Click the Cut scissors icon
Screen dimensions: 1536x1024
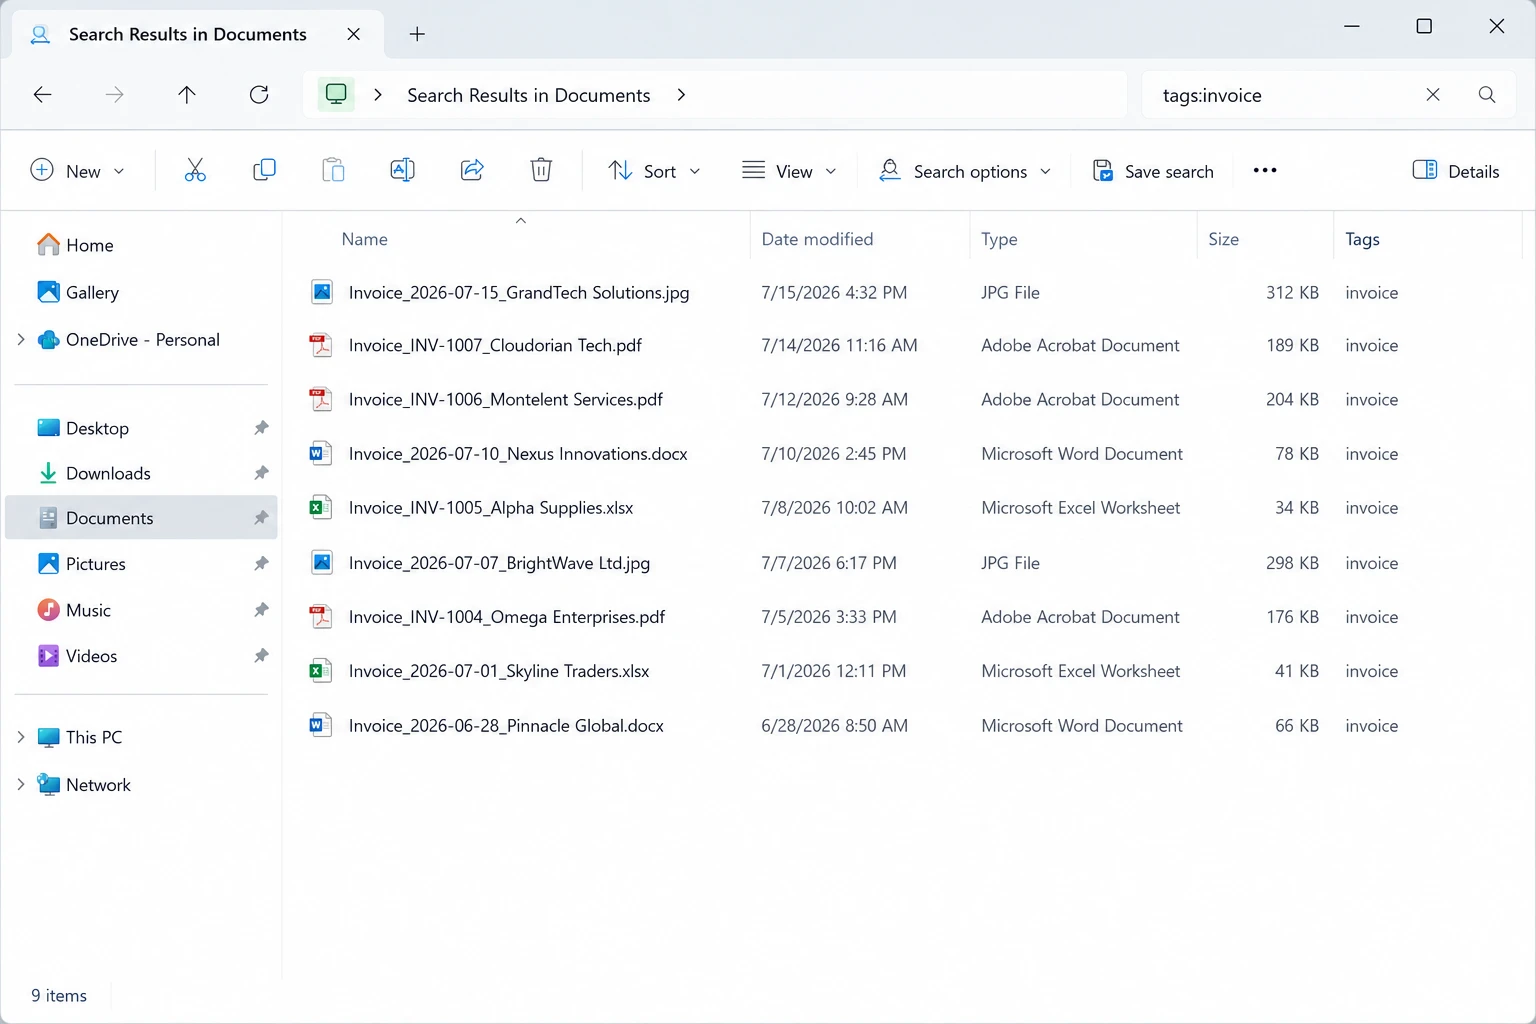195,170
